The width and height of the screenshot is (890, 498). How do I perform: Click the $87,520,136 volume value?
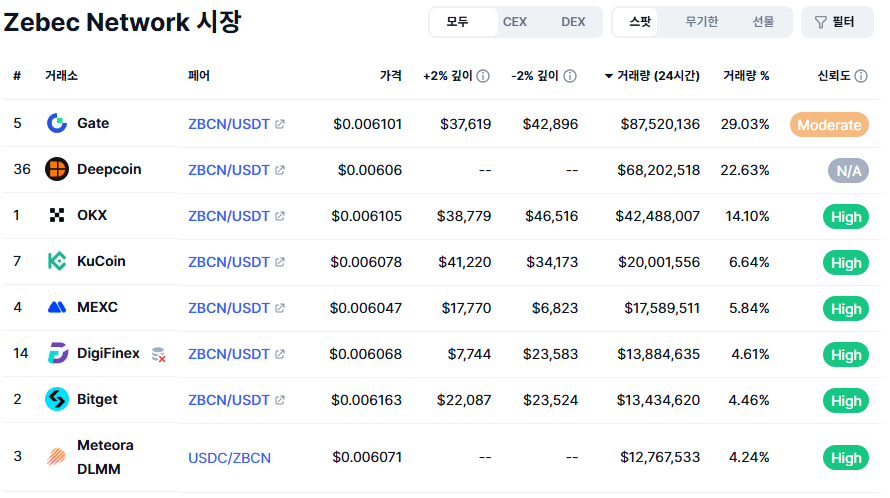pos(660,124)
